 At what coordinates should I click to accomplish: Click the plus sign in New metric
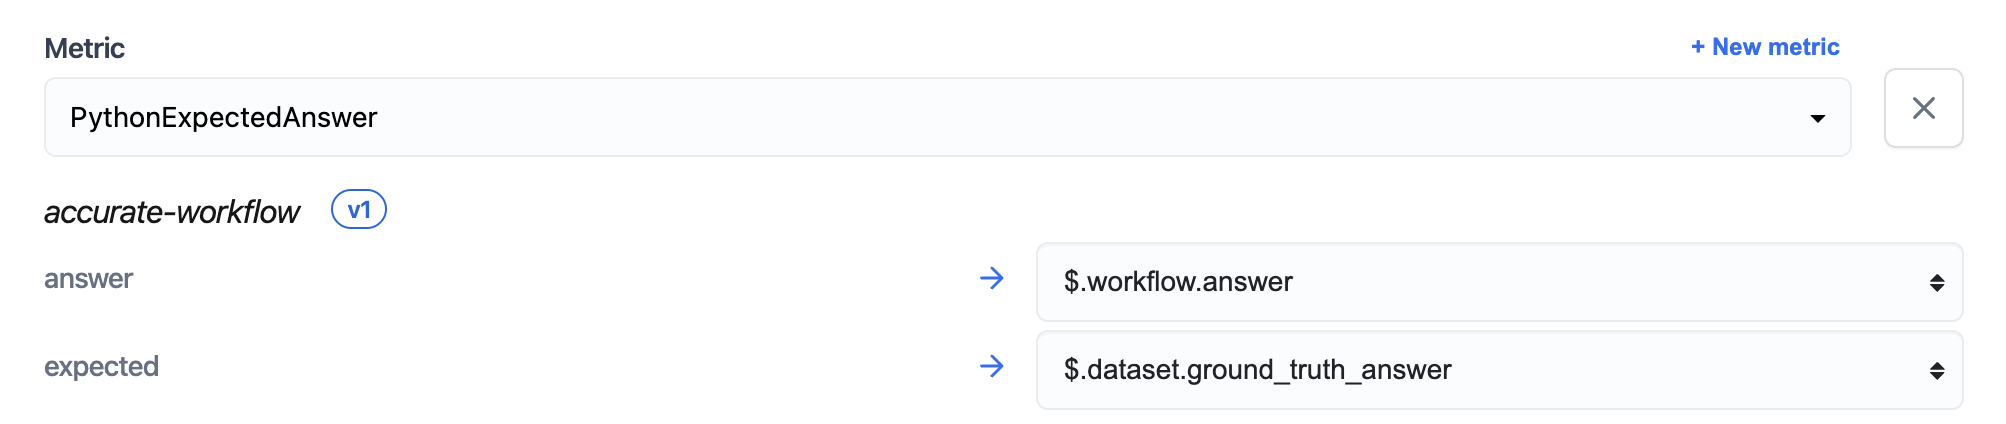click(1697, 47)
